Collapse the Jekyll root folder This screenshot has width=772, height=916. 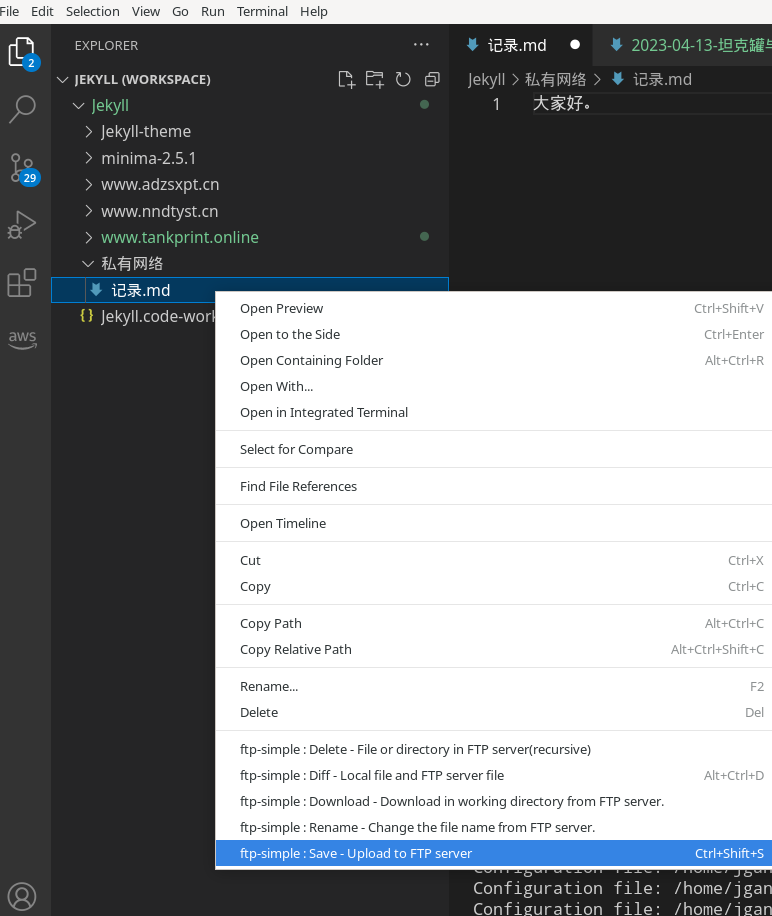[78, 106]
